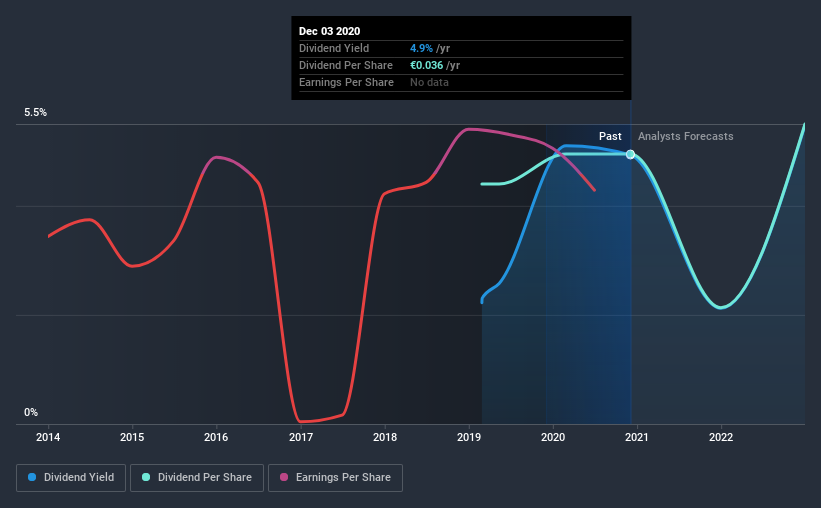Select the 2020 x-axis label
821x508 pixels.
point(553,437)
